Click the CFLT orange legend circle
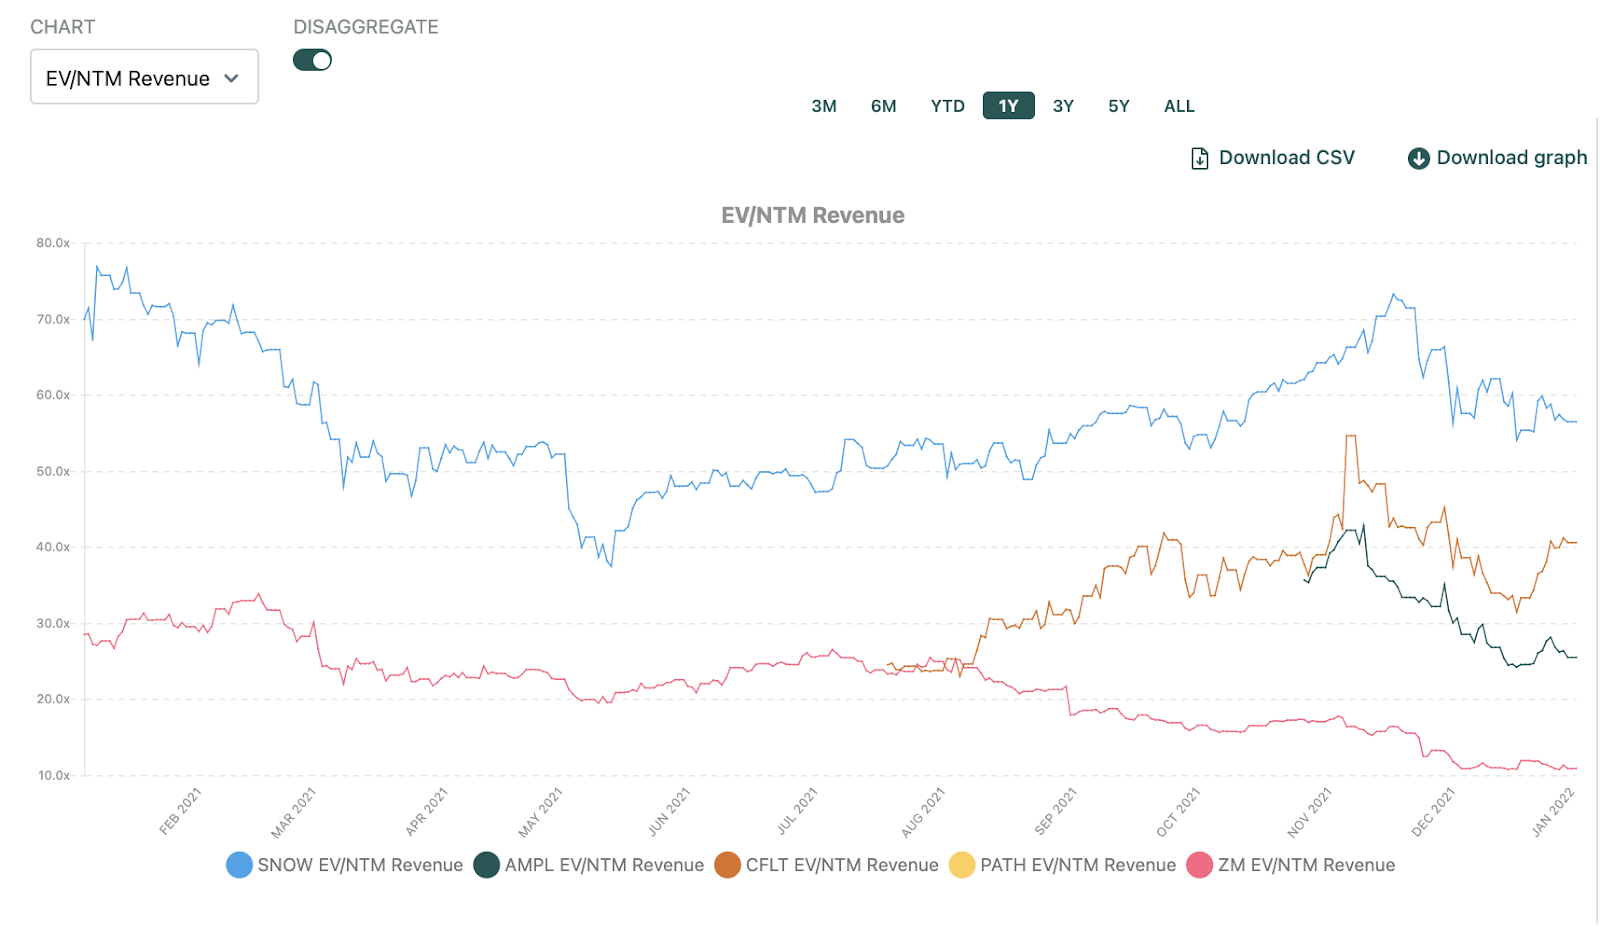1600x929 pixels. [x=727, y=865]
